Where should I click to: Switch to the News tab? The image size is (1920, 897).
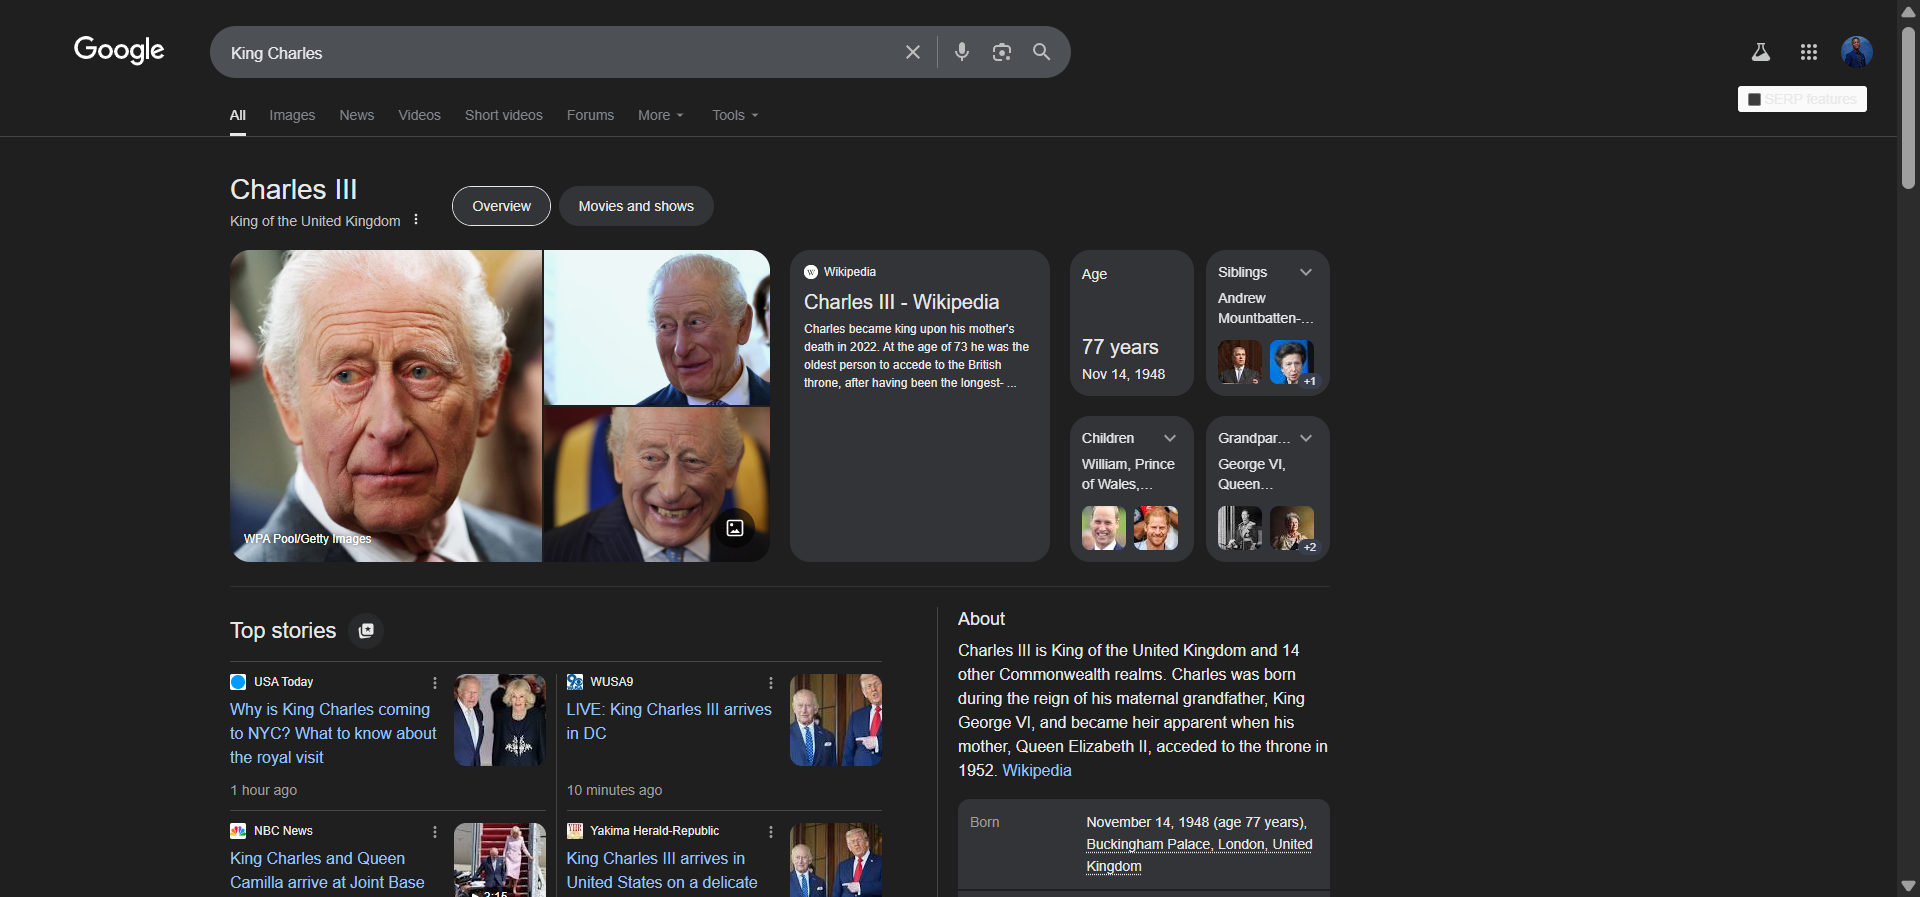[356, 115]
